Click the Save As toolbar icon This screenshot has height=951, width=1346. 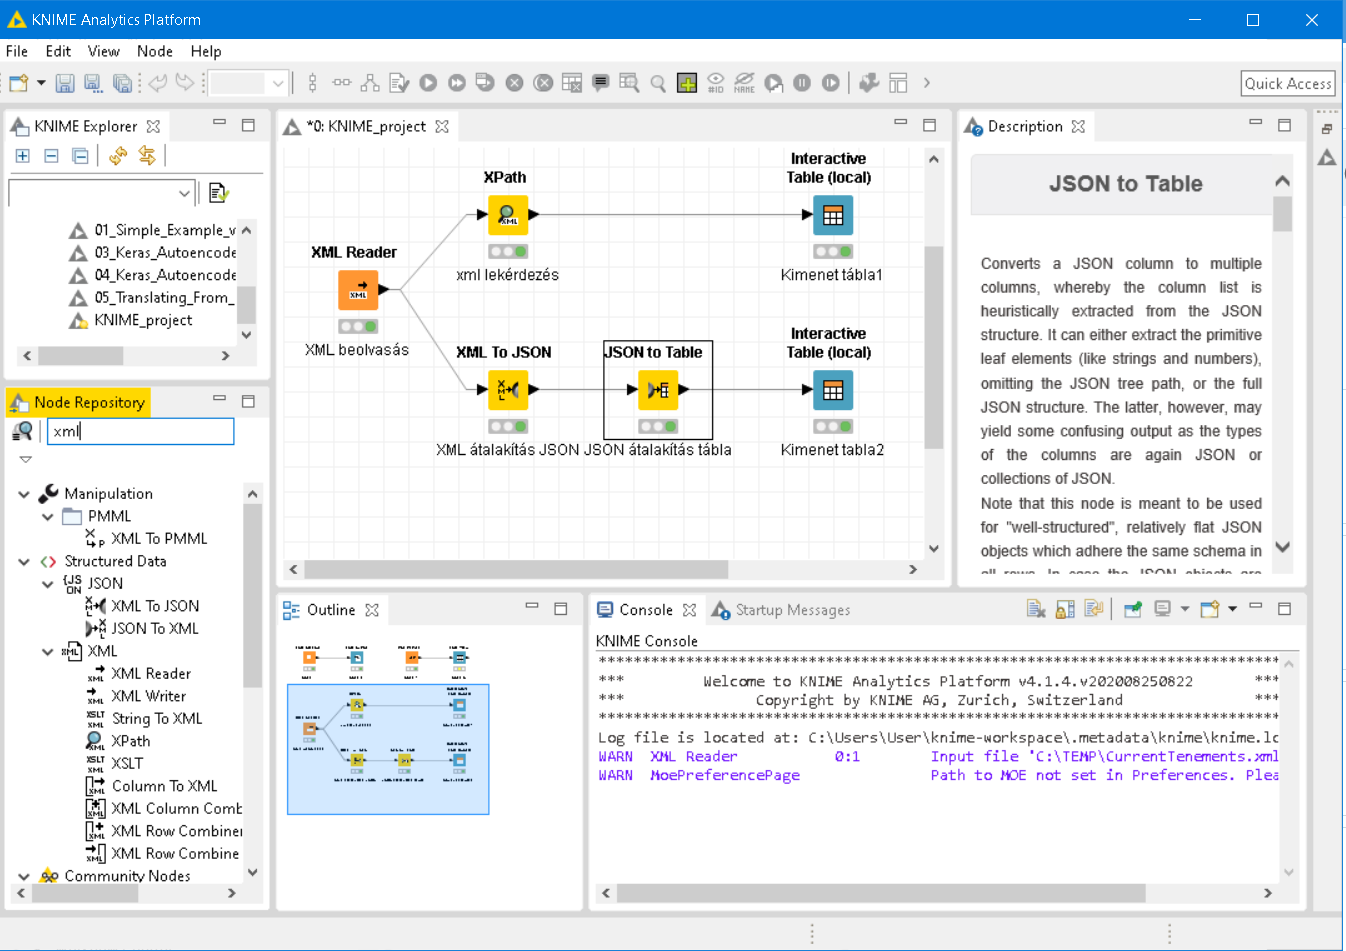[93, 83]
